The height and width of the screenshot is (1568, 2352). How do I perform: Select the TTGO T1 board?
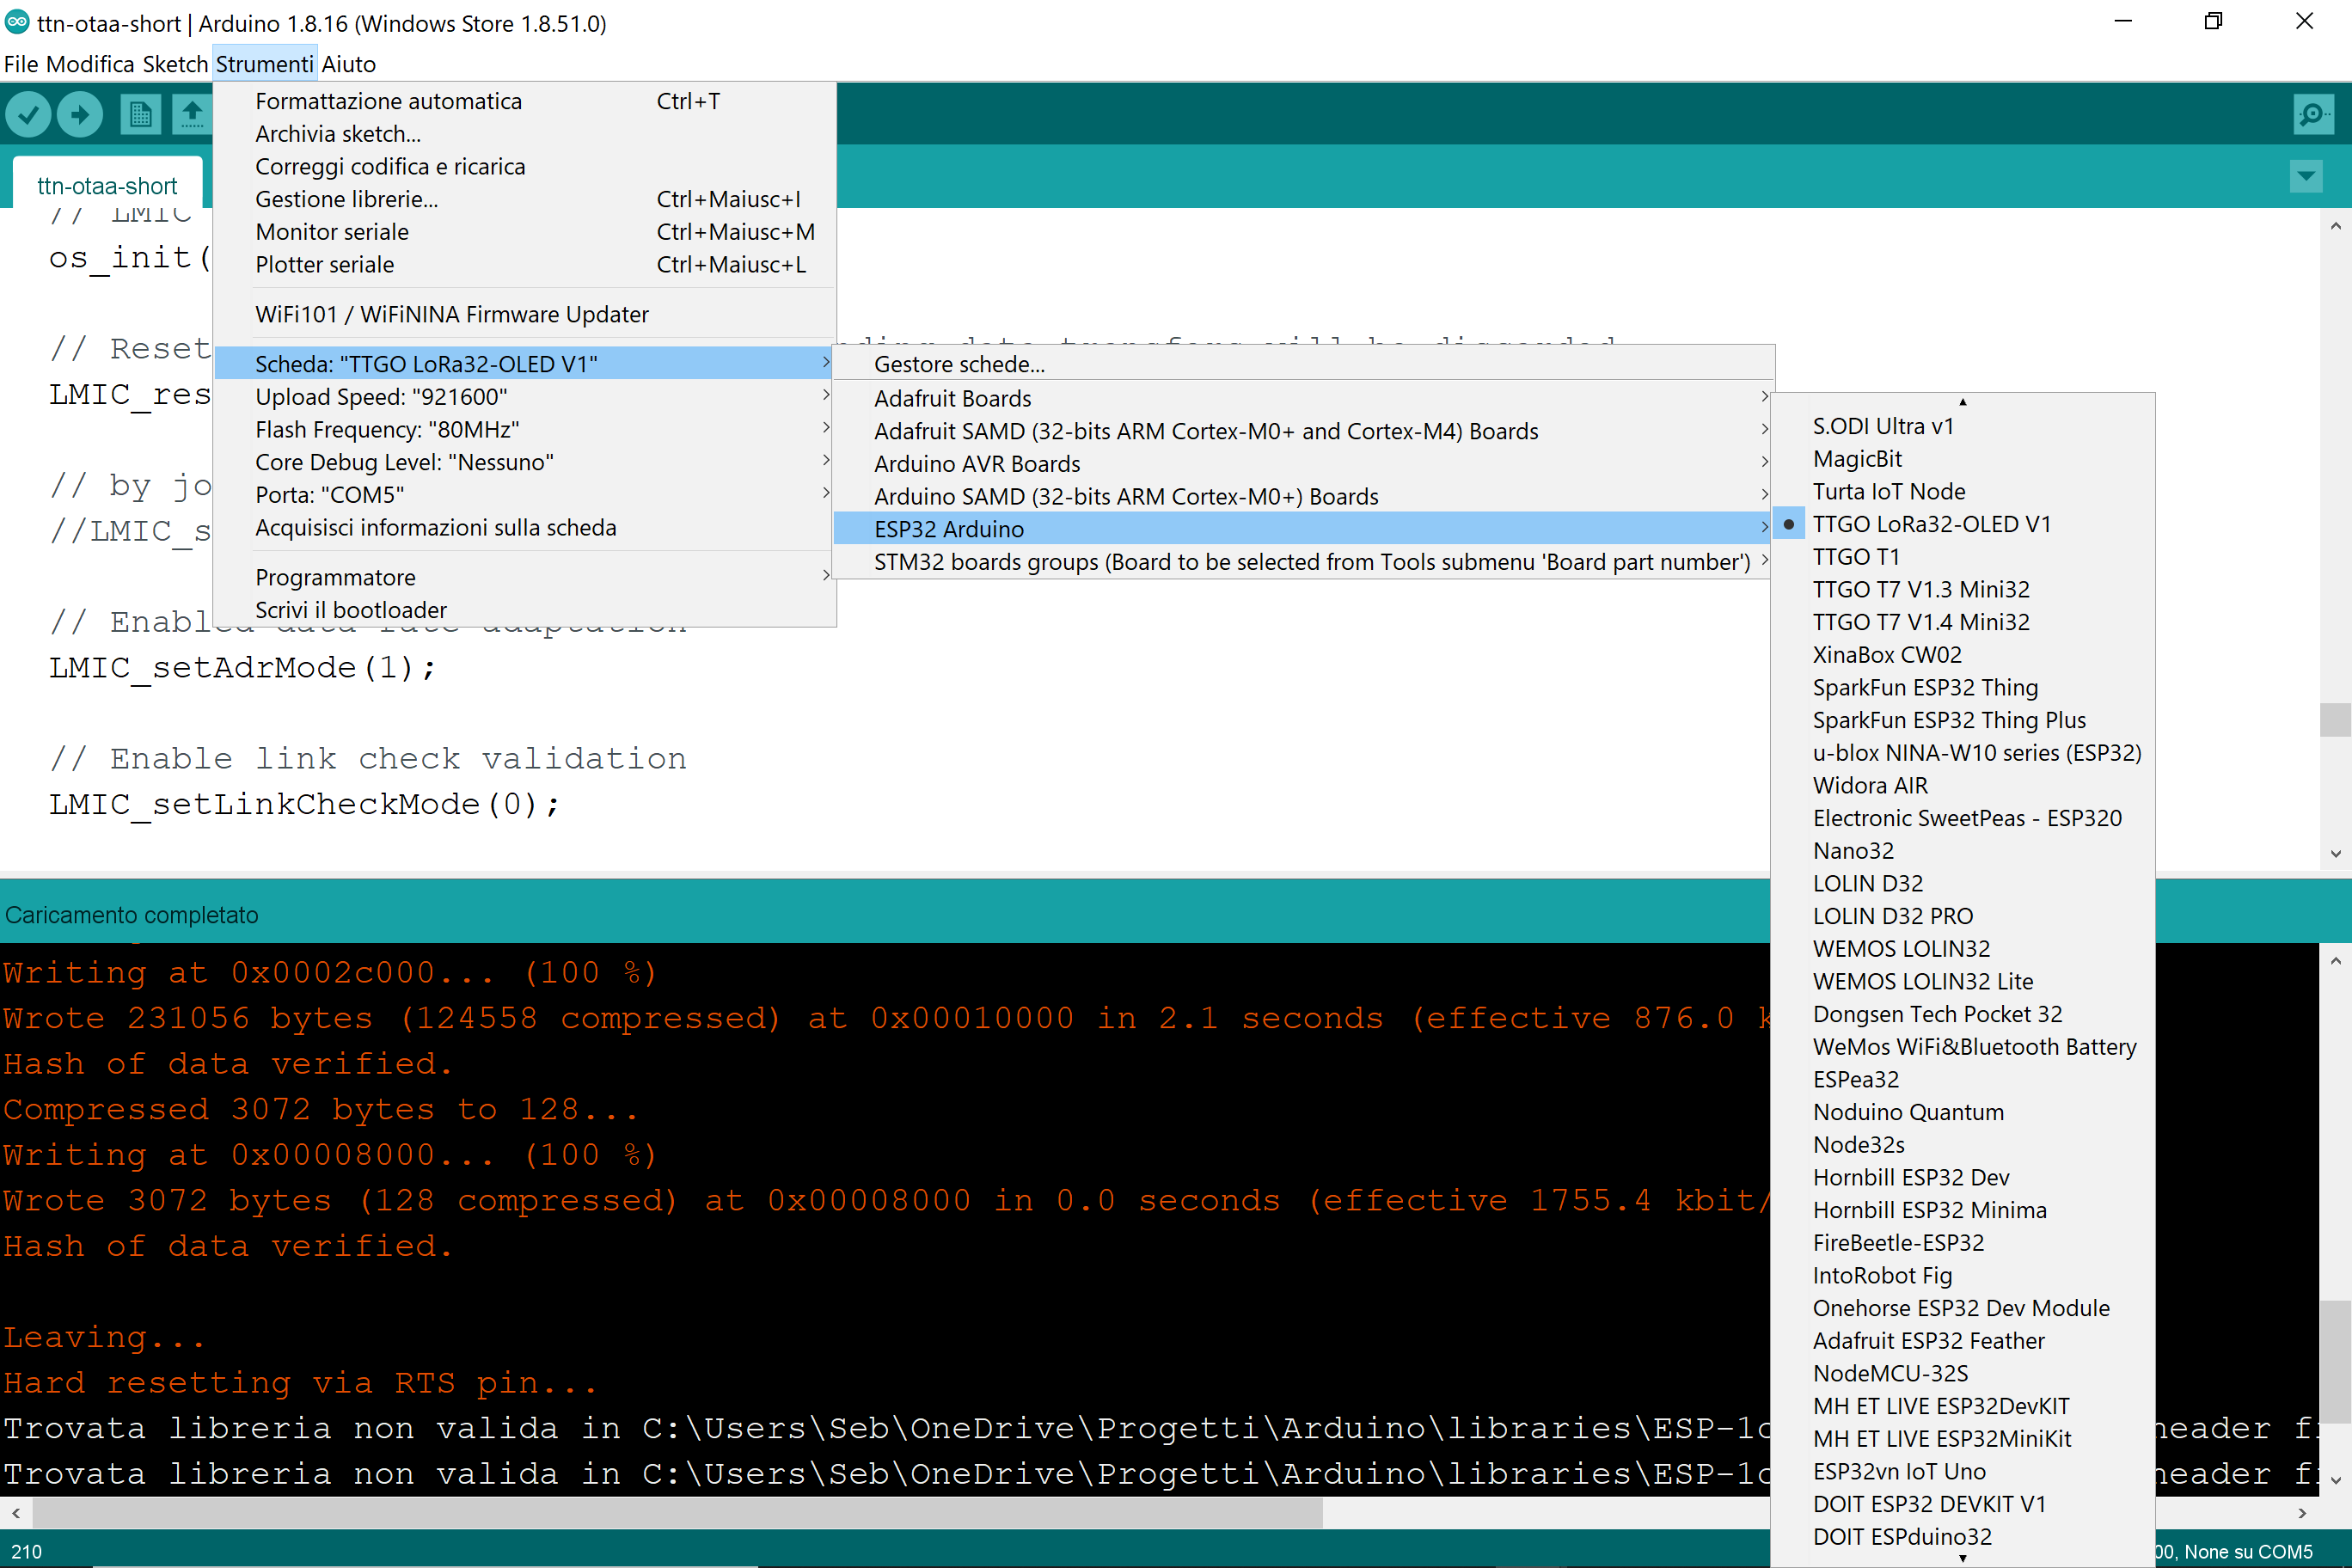[x=1963, y=557]
